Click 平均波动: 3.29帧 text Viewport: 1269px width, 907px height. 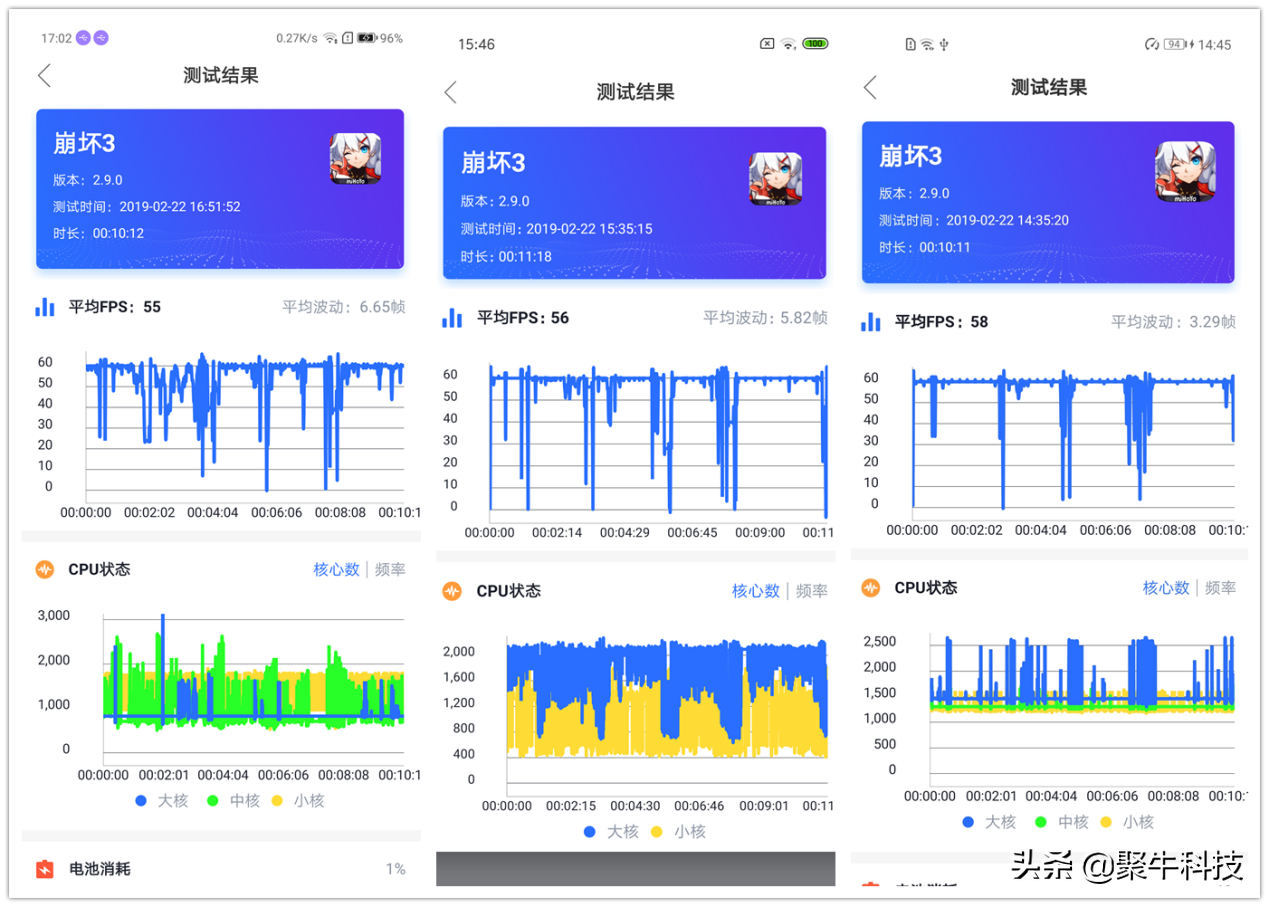pyautogui.click(x=1174, y=322)
